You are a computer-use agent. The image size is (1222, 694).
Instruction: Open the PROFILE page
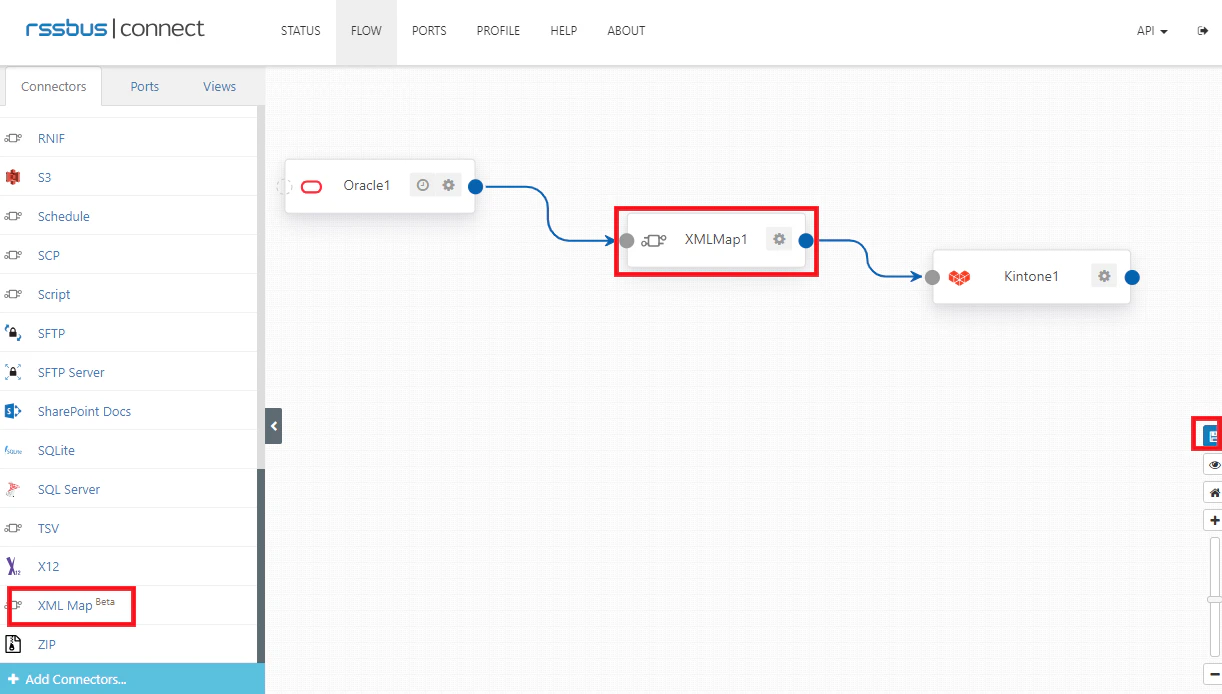(x=498, y=31)
